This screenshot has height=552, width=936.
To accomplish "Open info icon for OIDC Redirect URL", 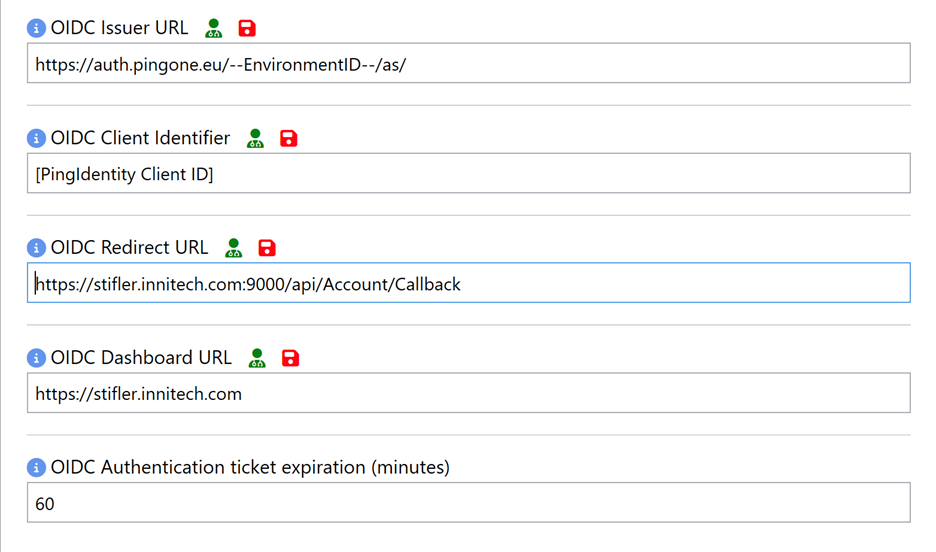I will tap(36, 248).
